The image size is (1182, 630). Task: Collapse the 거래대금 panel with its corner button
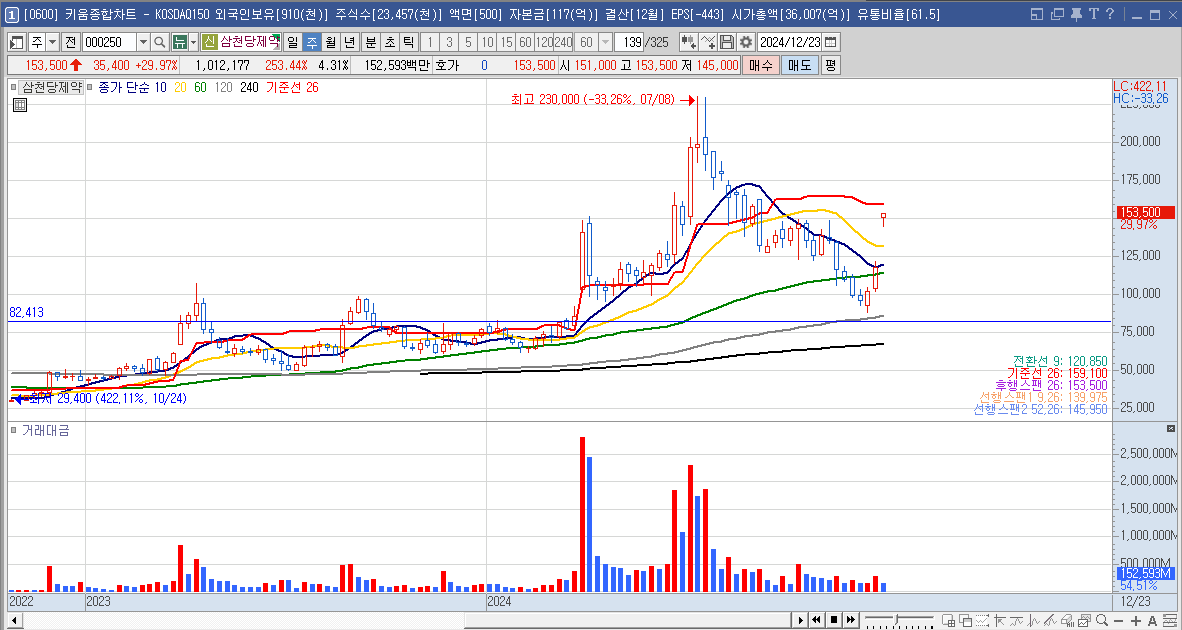tap(1171, 428)
